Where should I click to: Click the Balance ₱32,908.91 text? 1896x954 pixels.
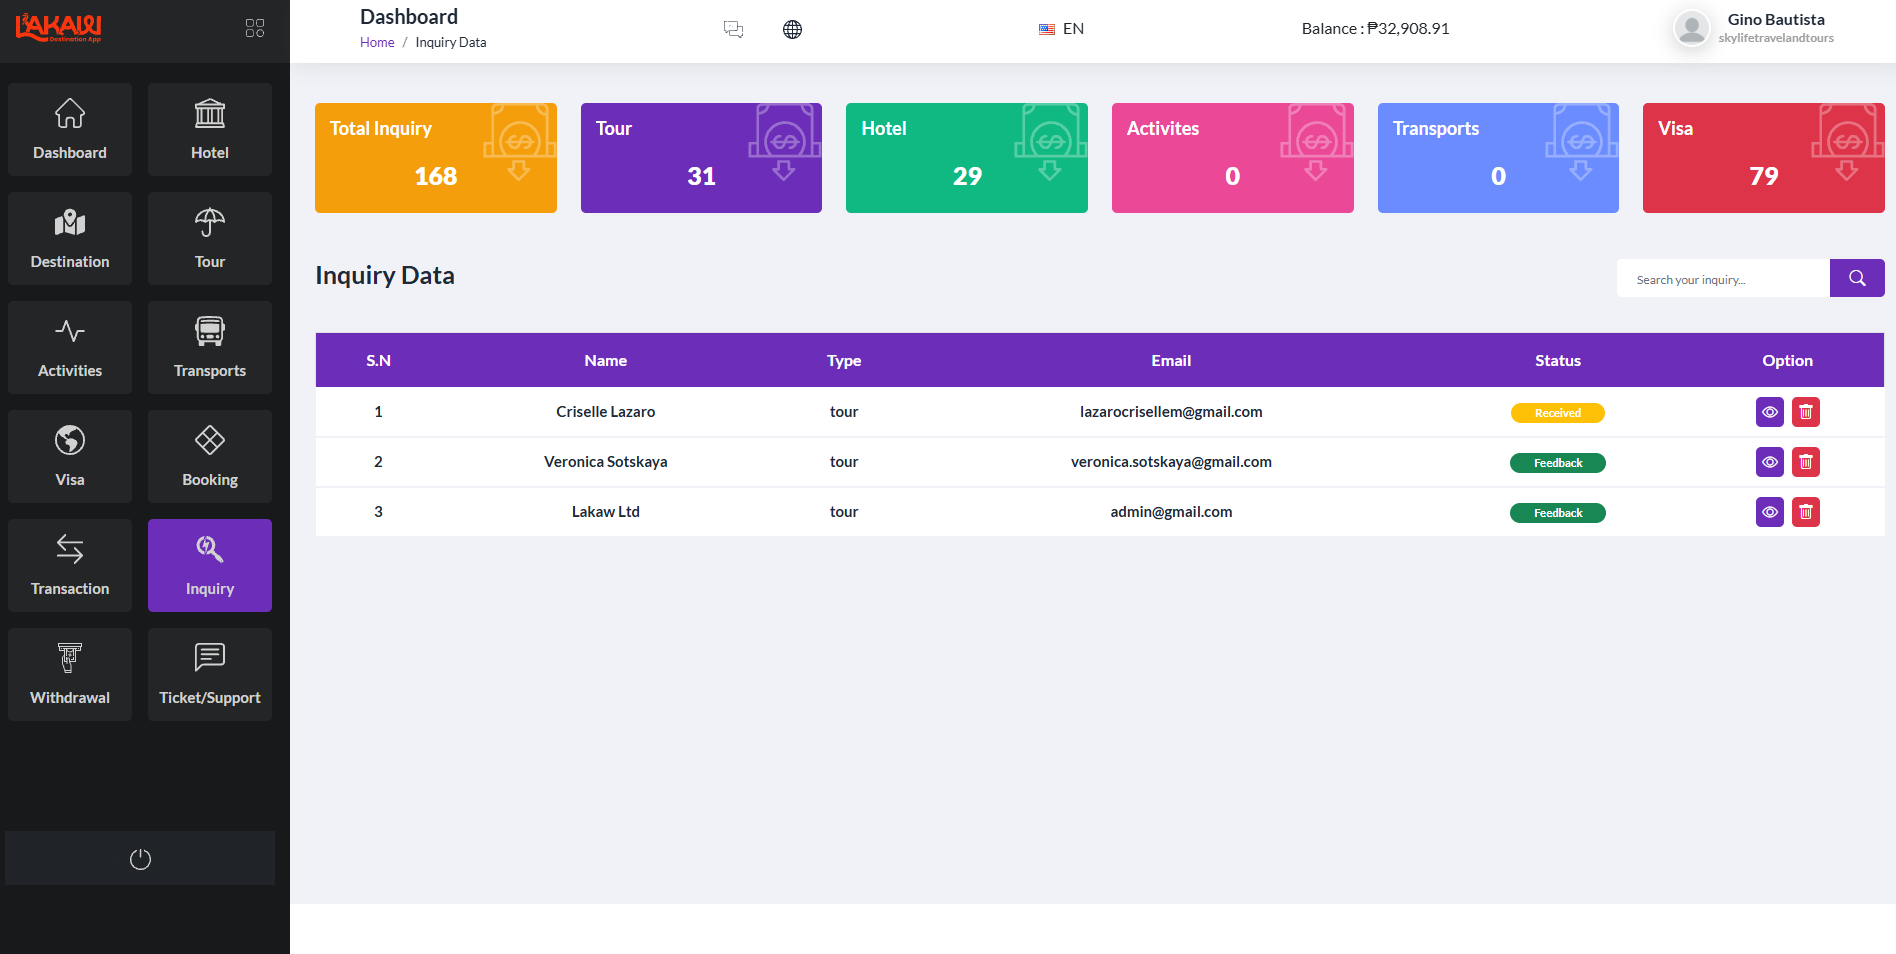[1375, 28]
